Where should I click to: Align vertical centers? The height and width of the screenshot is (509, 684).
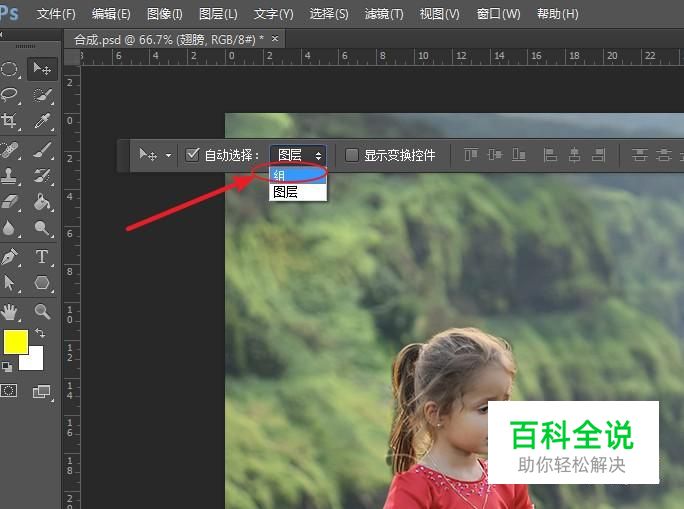(x=495, y=154)
